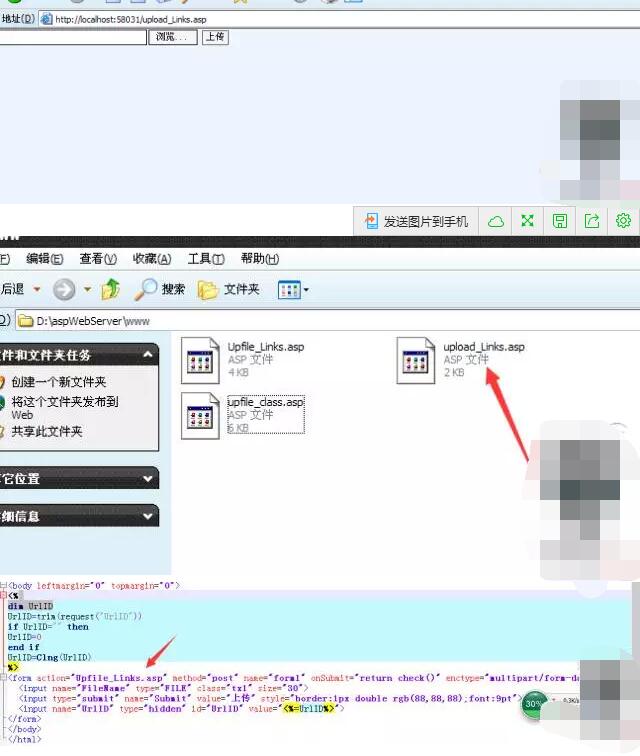Click the forward navigation arrow icon
Viewport: 640px width, 756px height.
[x=64, y=289]
